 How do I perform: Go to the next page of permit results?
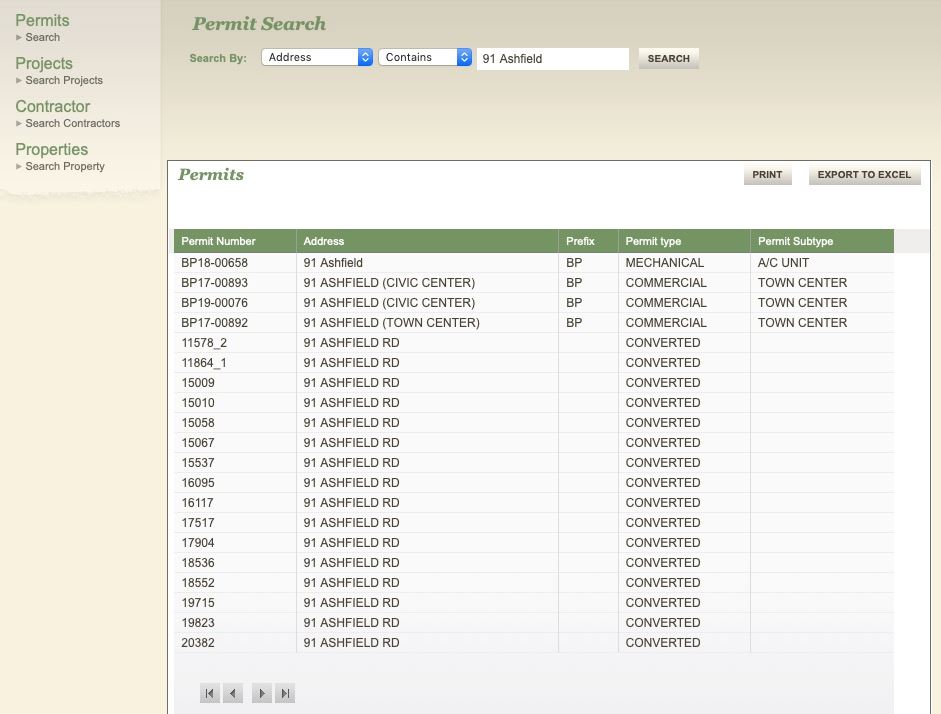click(x=261, y=693)
